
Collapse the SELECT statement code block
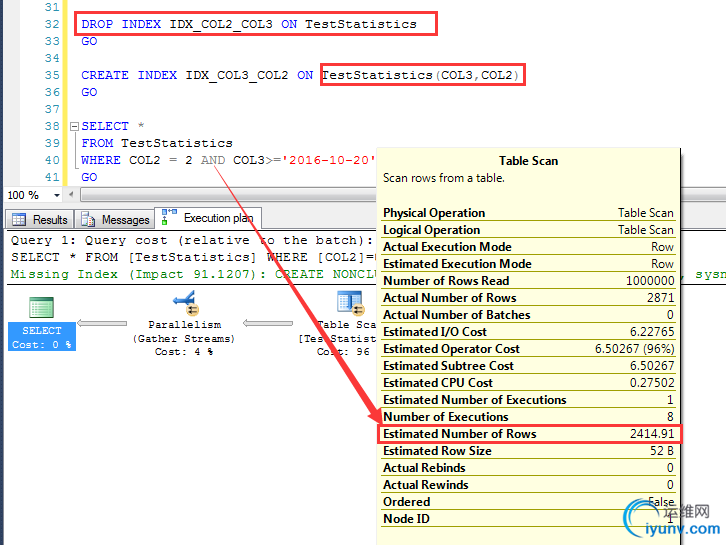(x=74, y=126)
